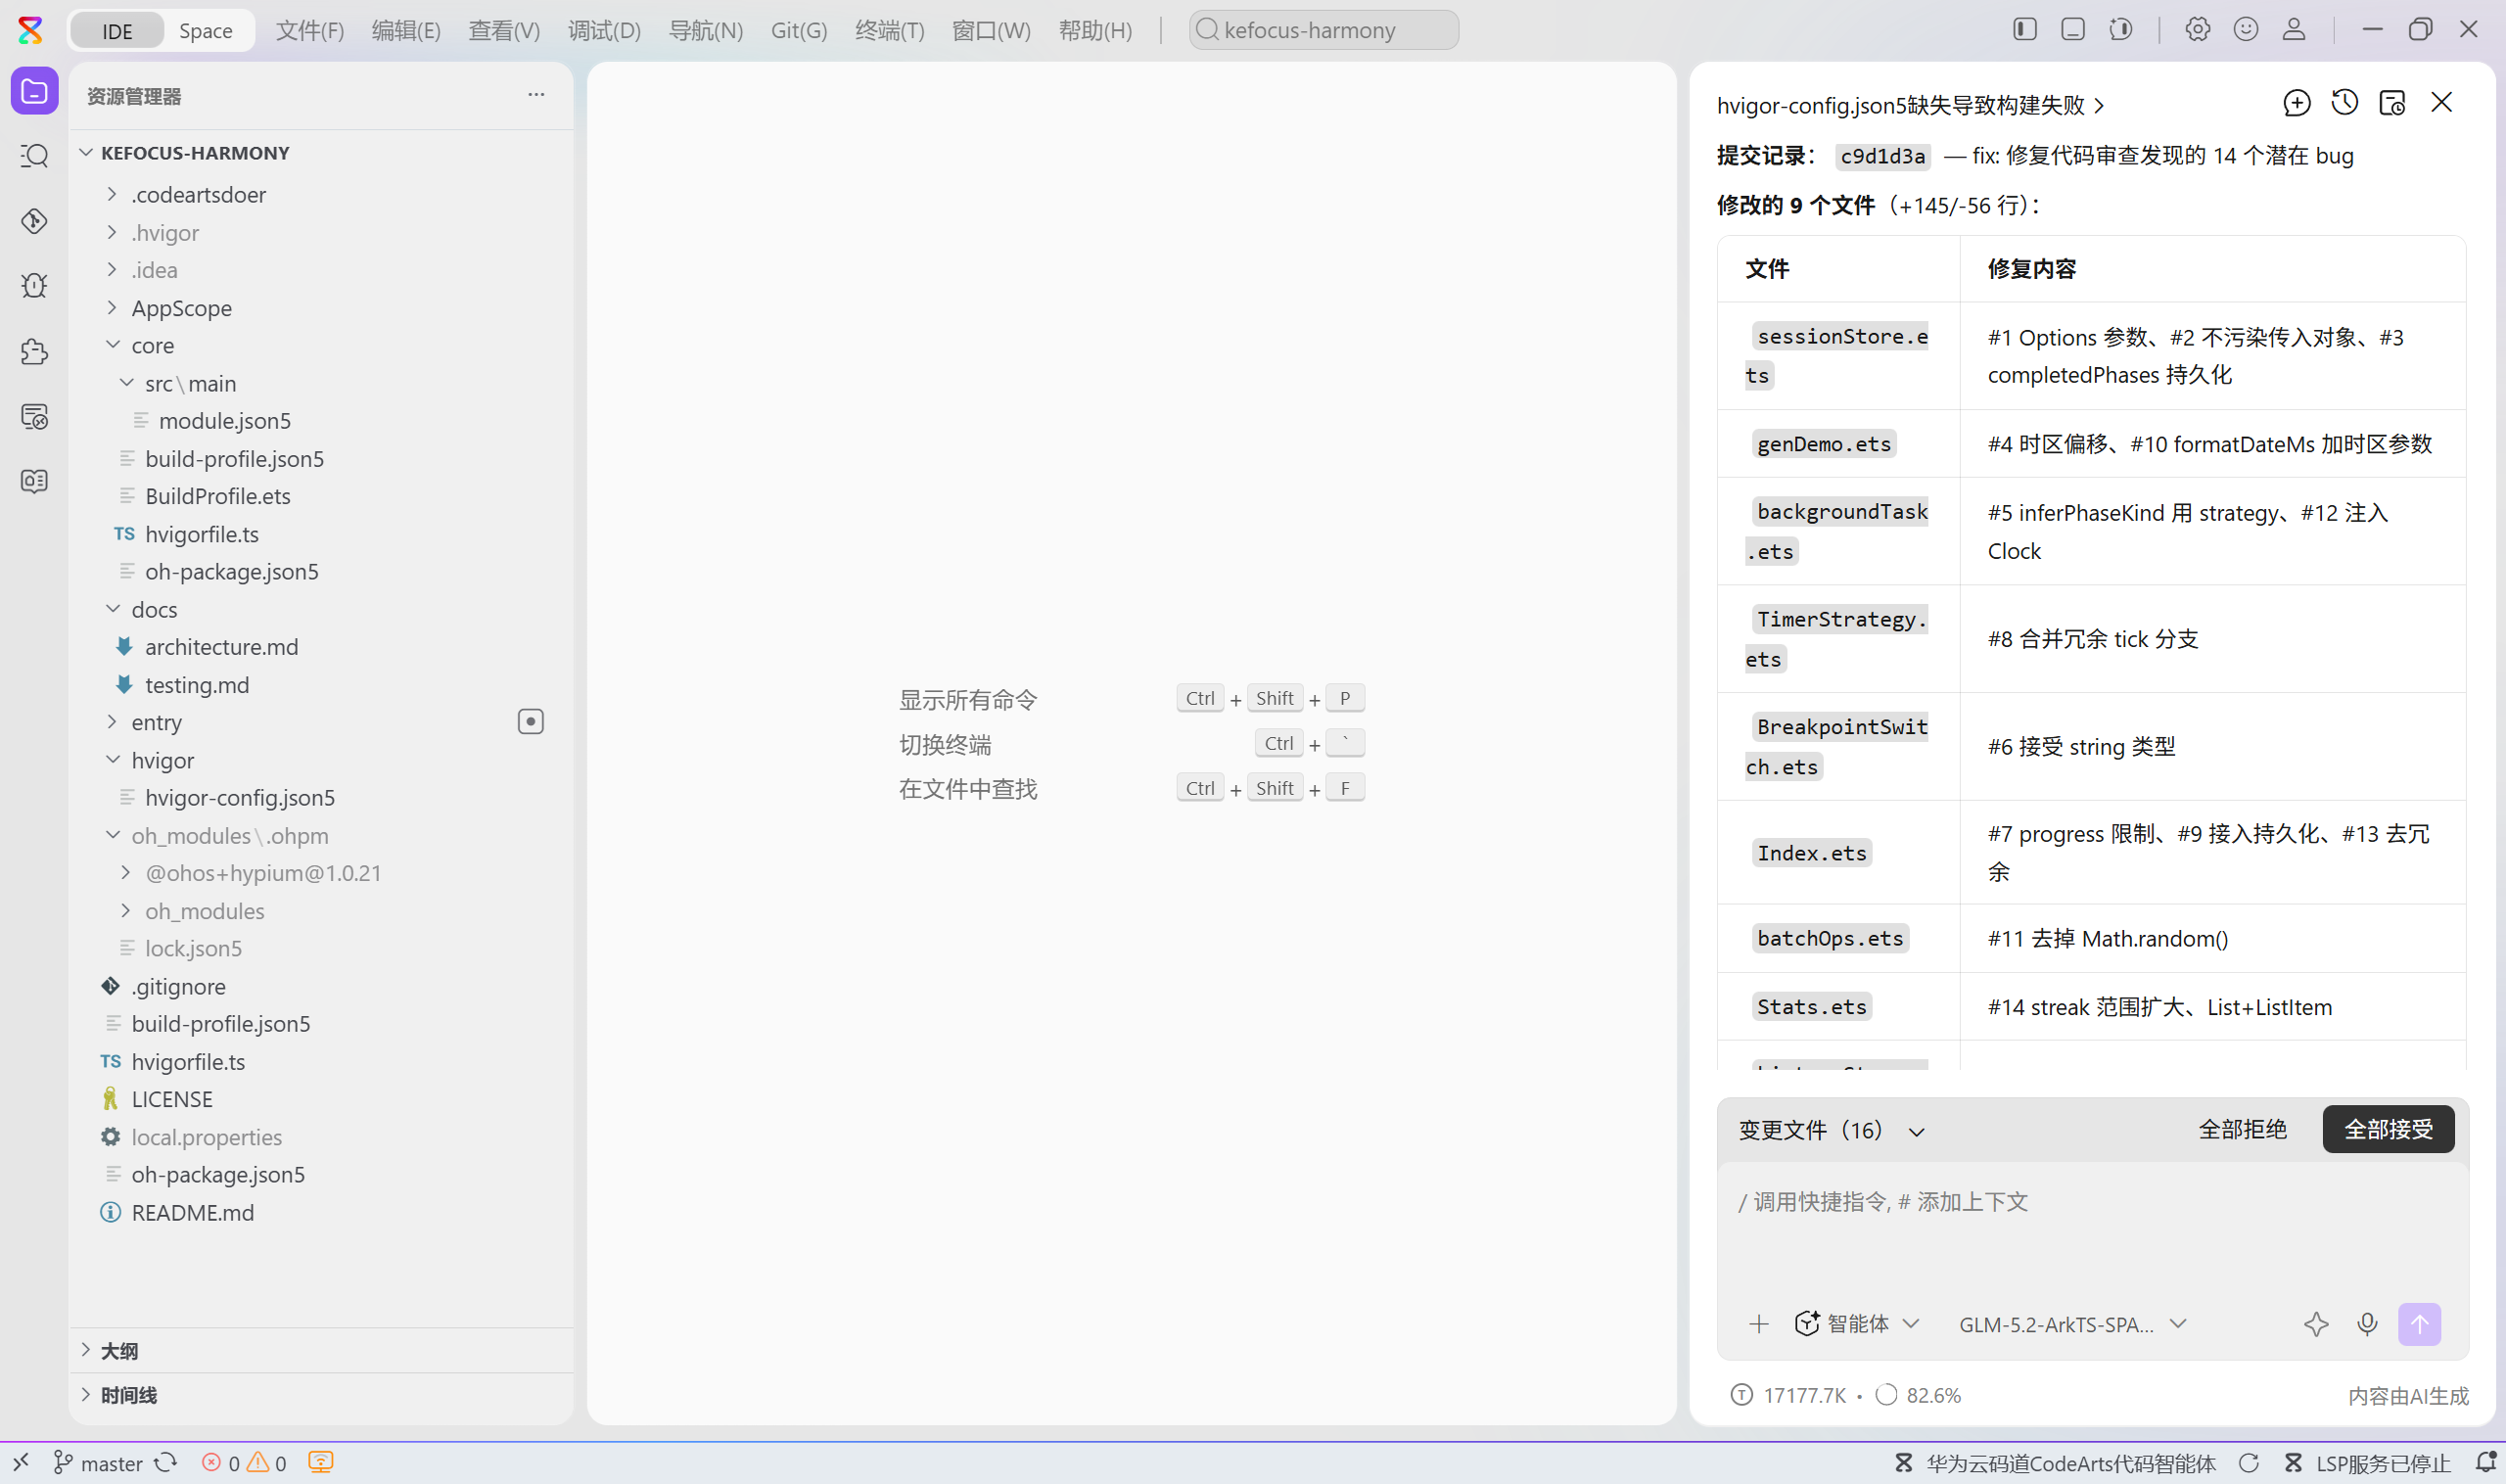Expand the .codeartsdoer folder

112,194
